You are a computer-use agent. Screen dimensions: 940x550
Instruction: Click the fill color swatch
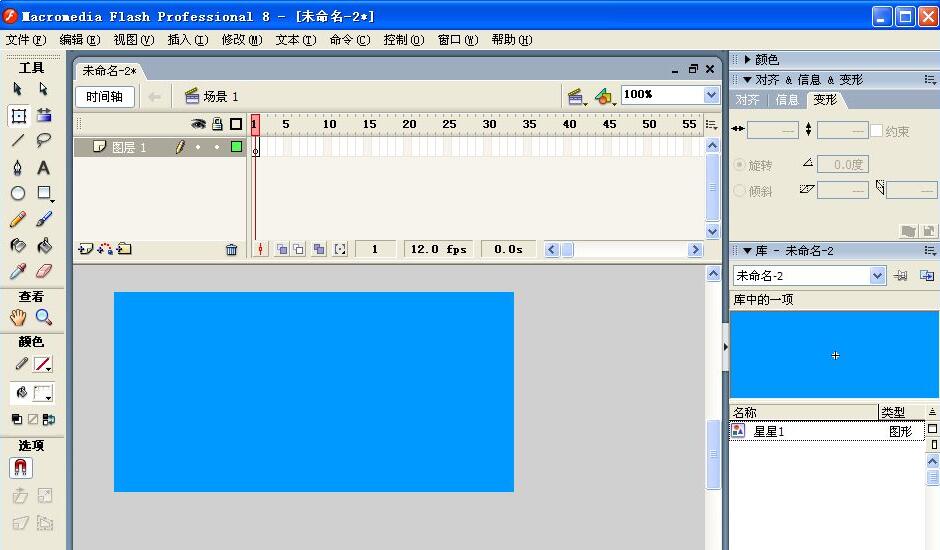coord(42,394)
